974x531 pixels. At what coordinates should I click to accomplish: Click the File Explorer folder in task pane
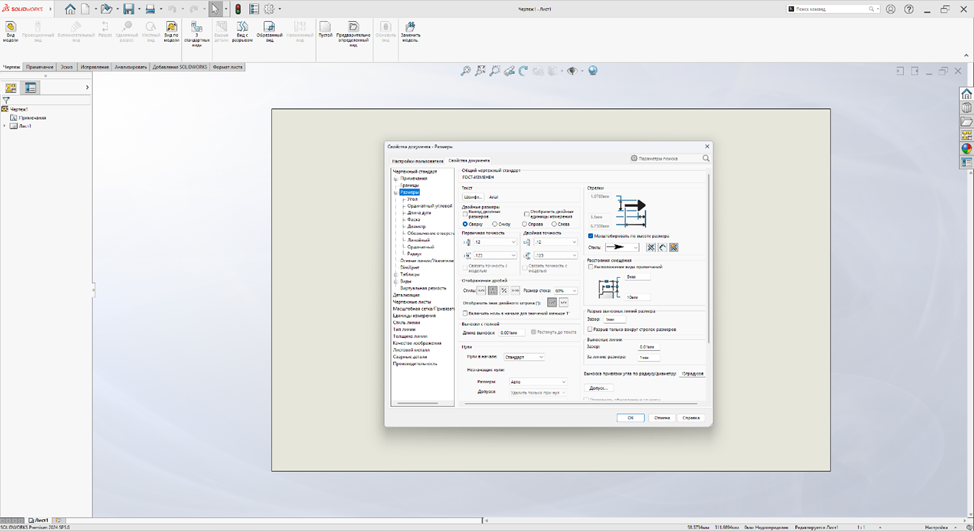(x=966, y=121)
